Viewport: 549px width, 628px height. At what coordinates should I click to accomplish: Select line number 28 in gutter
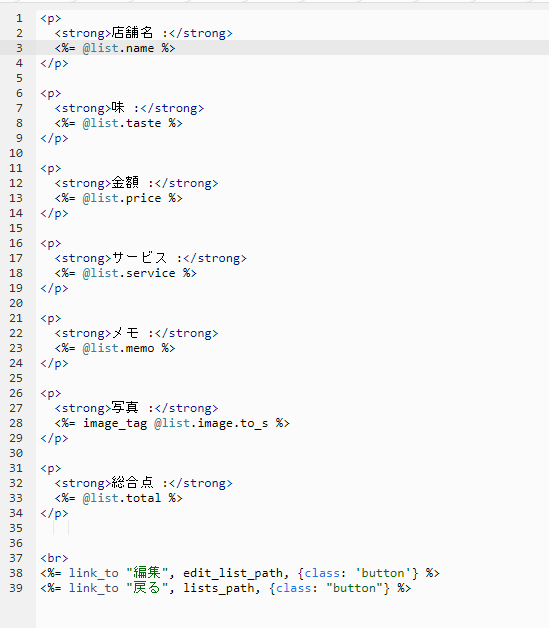(x=16, y=423)
